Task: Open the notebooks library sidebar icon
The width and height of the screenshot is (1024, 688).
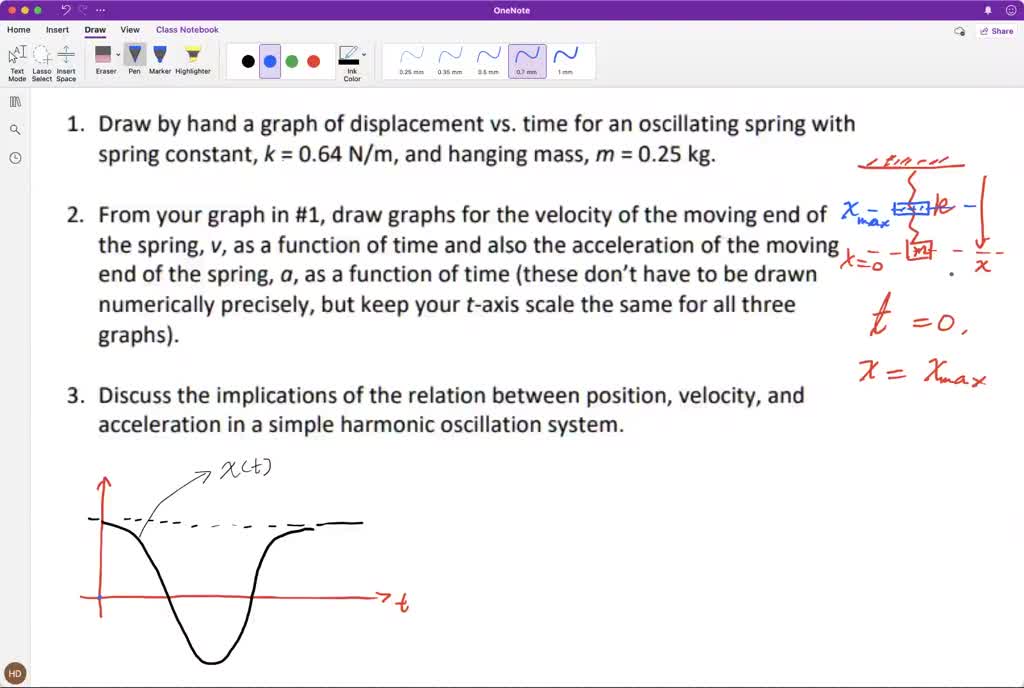Action: [x=15, y=101]
